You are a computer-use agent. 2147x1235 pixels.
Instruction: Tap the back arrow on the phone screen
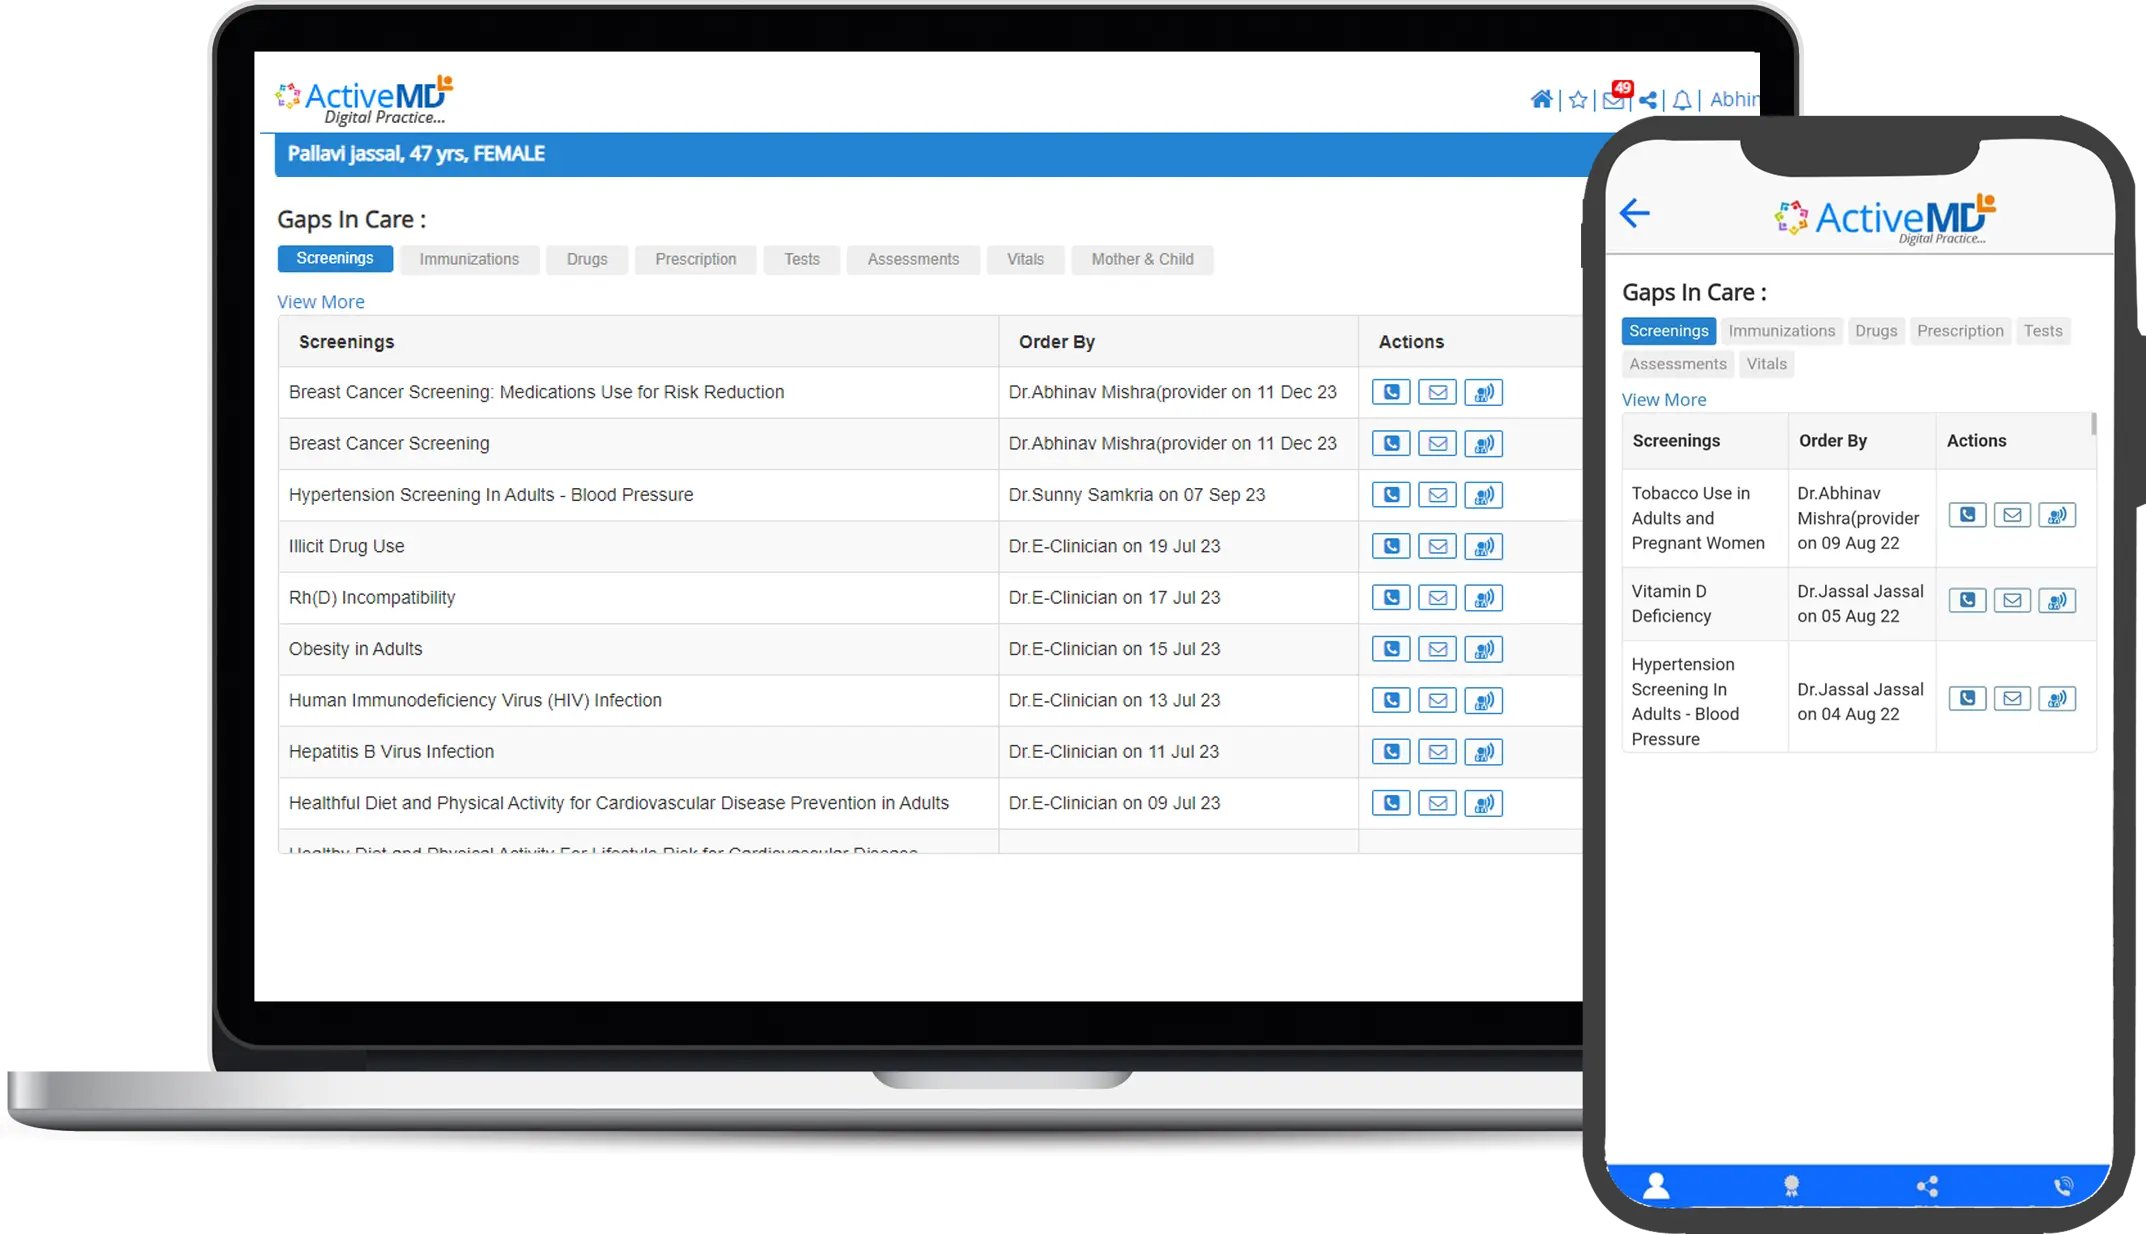point(1635,213)
